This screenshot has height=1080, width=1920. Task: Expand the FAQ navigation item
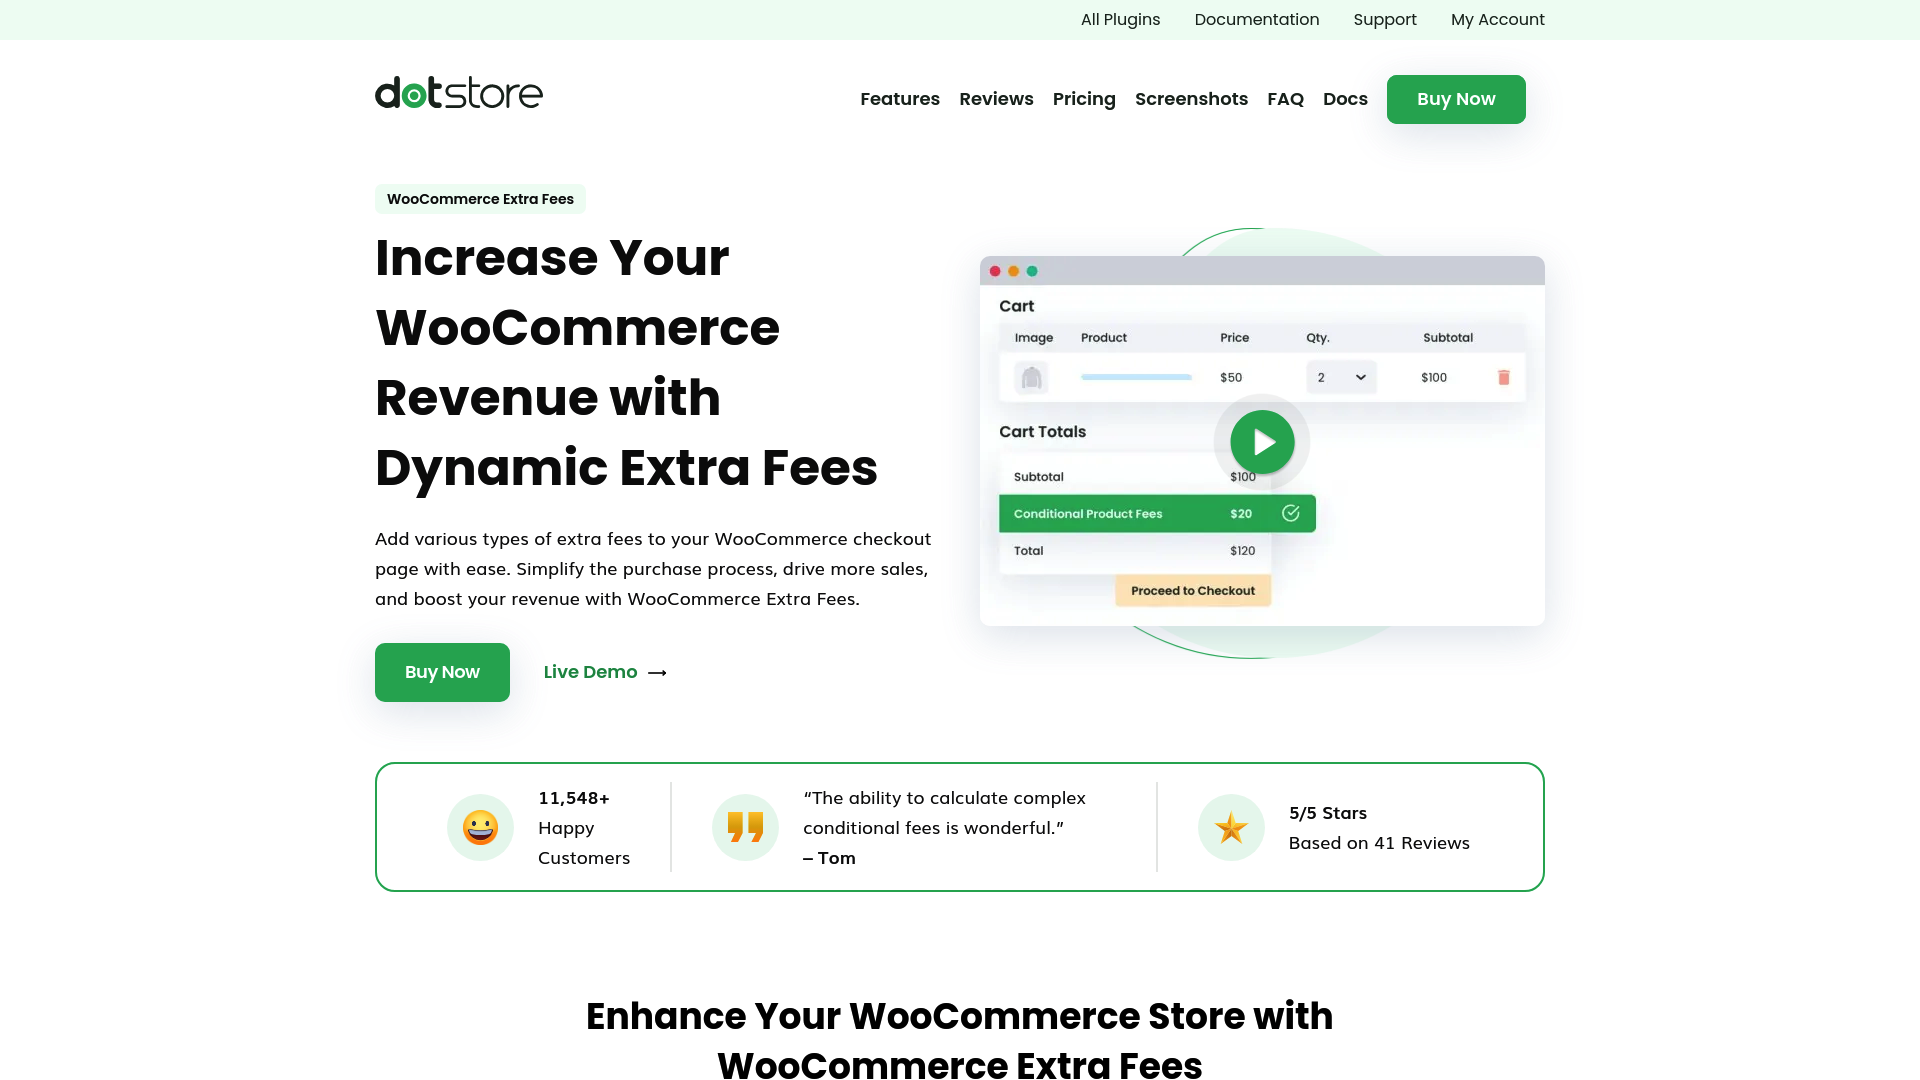coord(1286,99)
